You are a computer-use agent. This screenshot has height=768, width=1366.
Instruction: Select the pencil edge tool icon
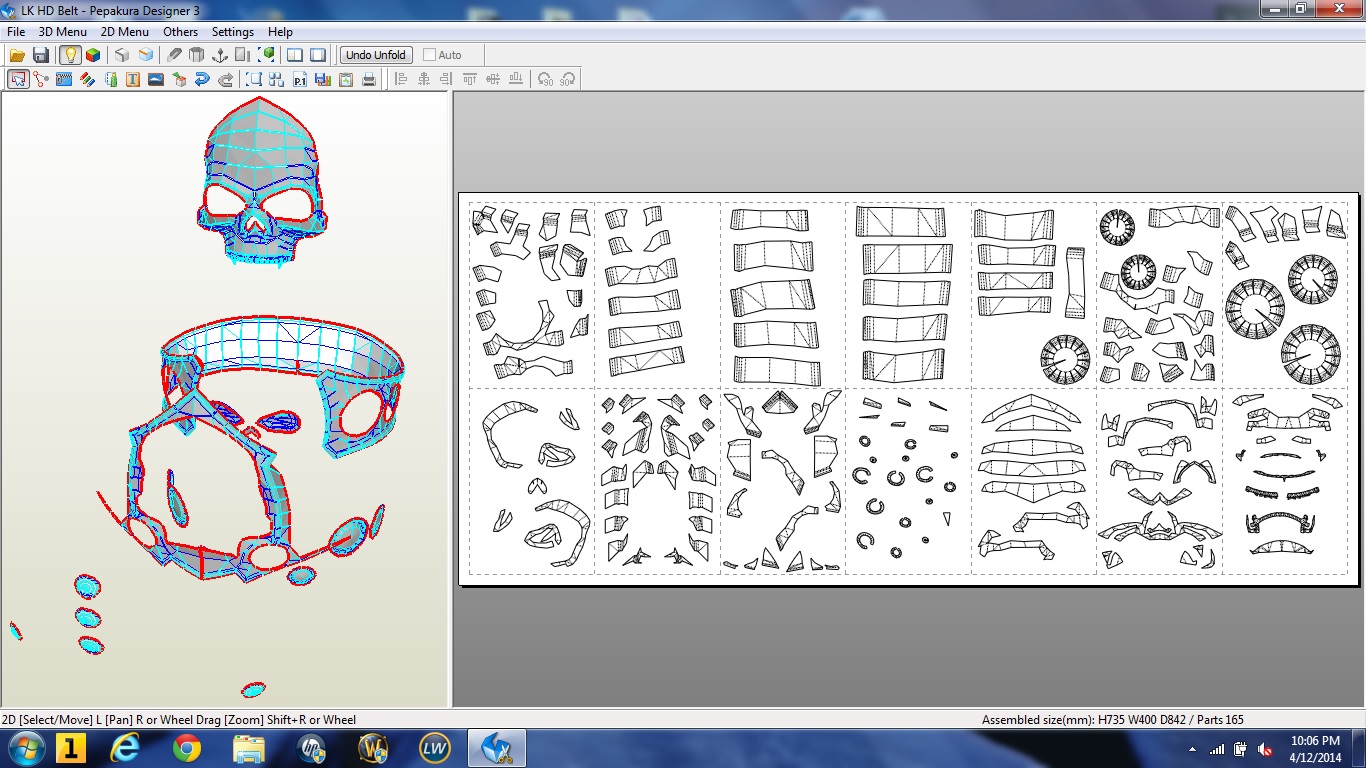coord(174,55)
